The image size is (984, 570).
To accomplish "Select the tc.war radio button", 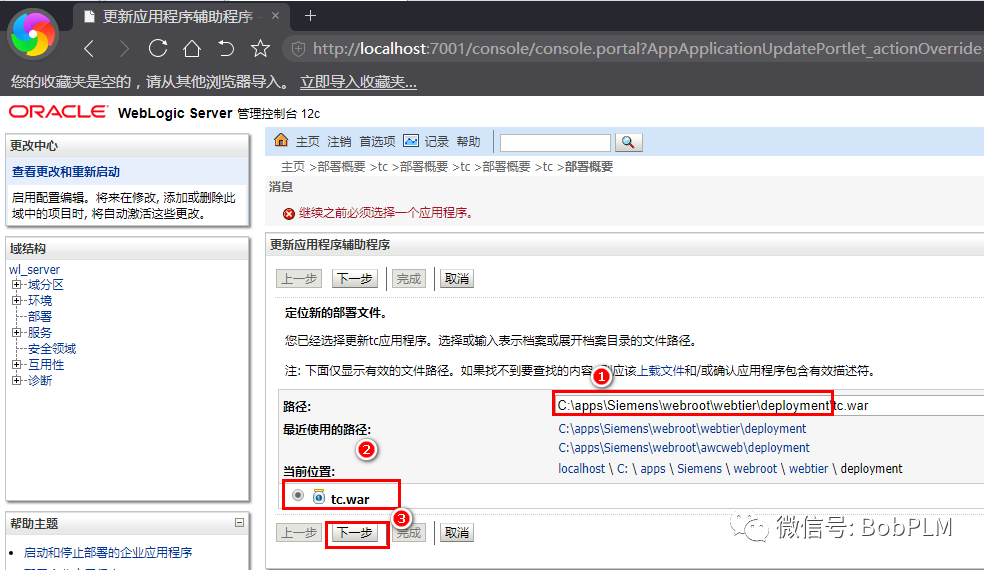I will pyautogui.click(x=297, y=495).
